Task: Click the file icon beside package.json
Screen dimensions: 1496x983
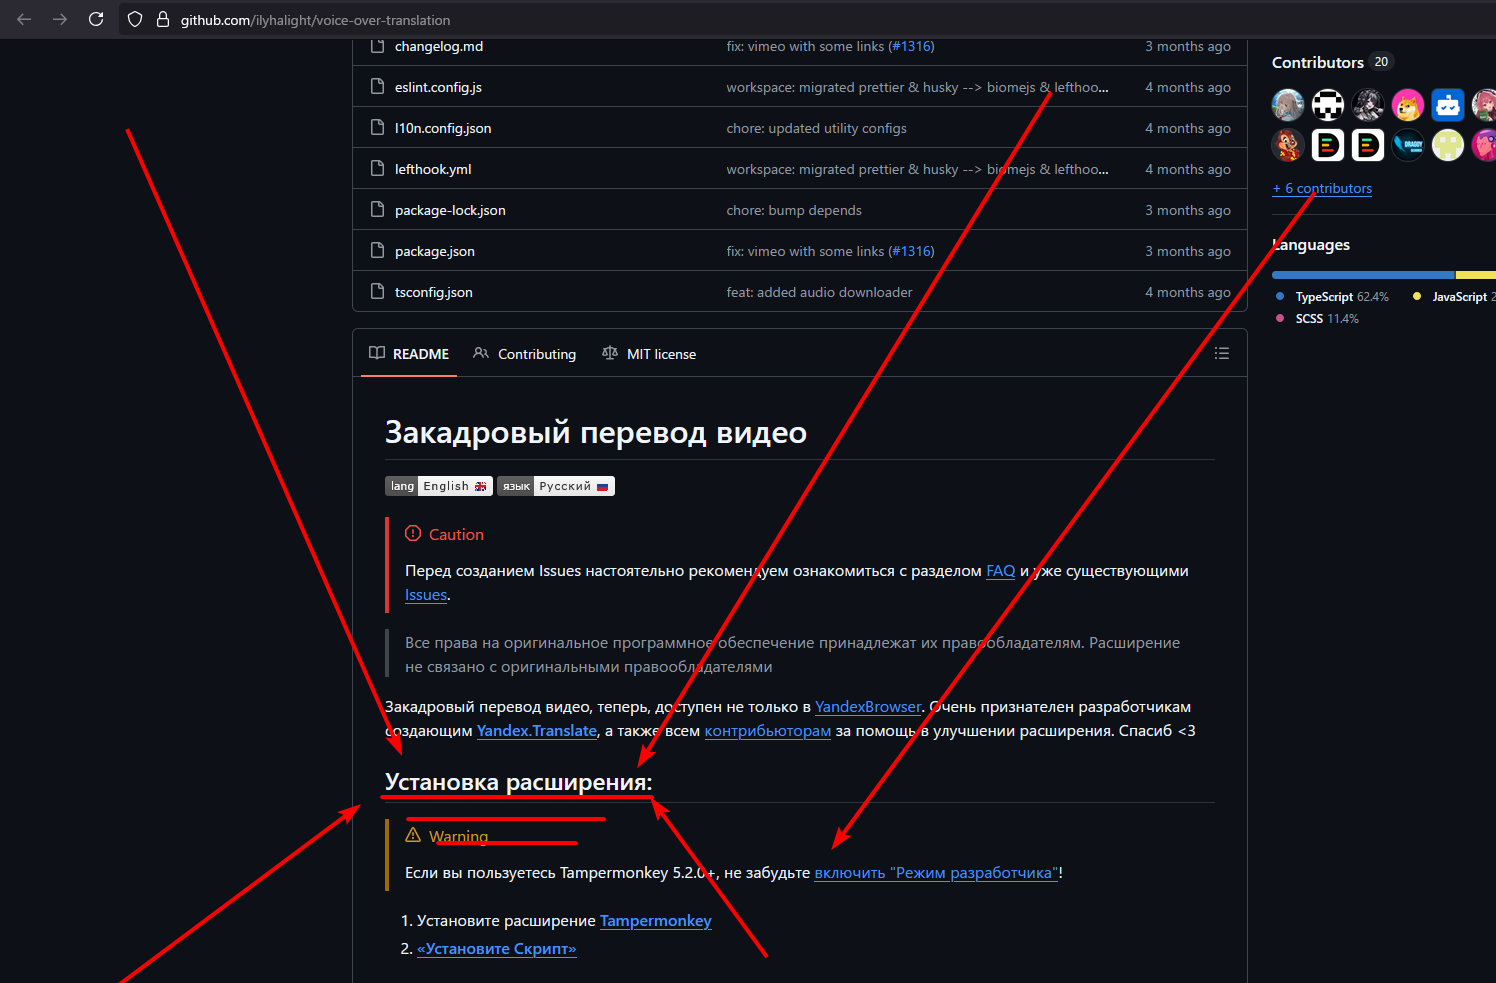Action: (x=377, y=251)
